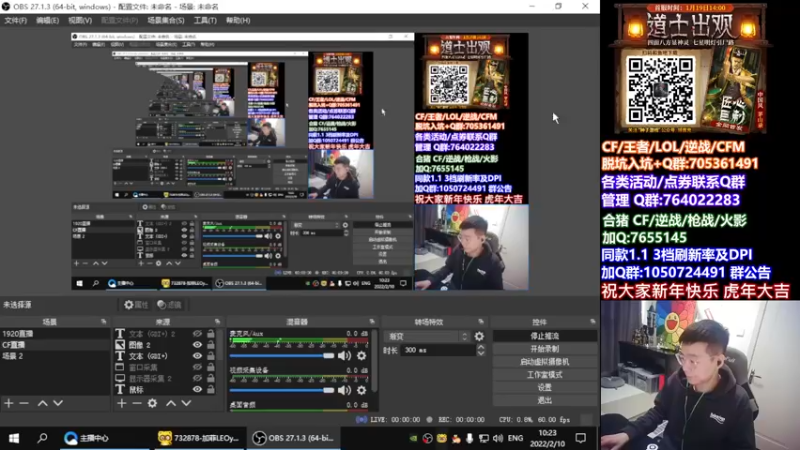Move selected scene up in scenes list
Image resolution: width=800 pixels, height=450 pixels.
[x=42, y=403]
